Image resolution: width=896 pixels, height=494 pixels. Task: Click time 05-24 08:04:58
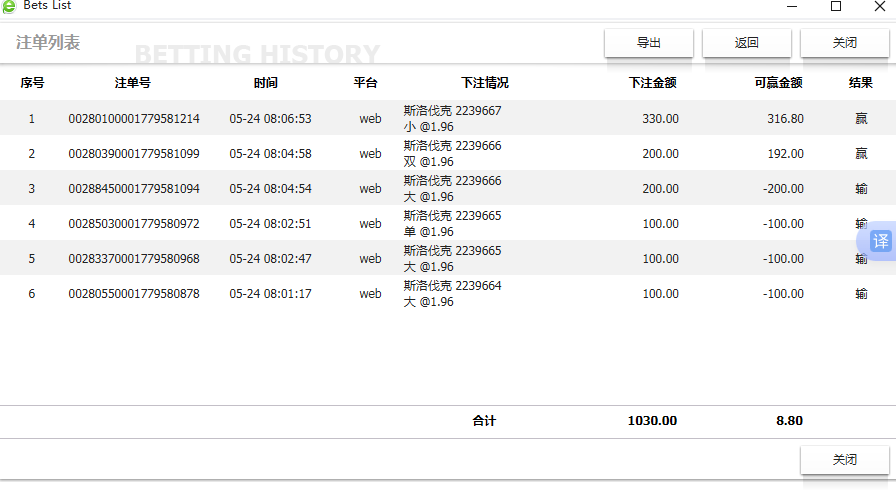270,154
